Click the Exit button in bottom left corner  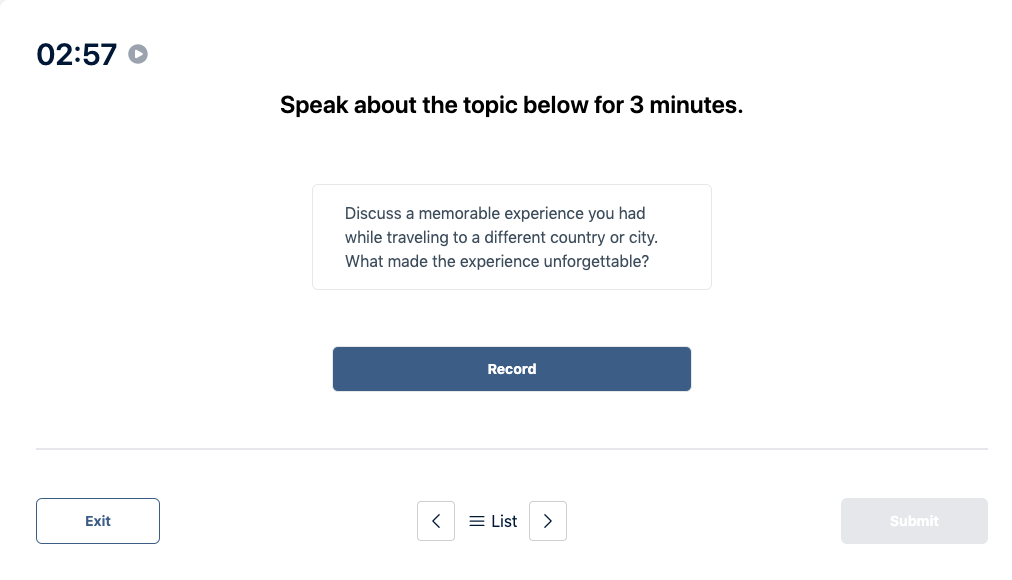coord(97,521)
